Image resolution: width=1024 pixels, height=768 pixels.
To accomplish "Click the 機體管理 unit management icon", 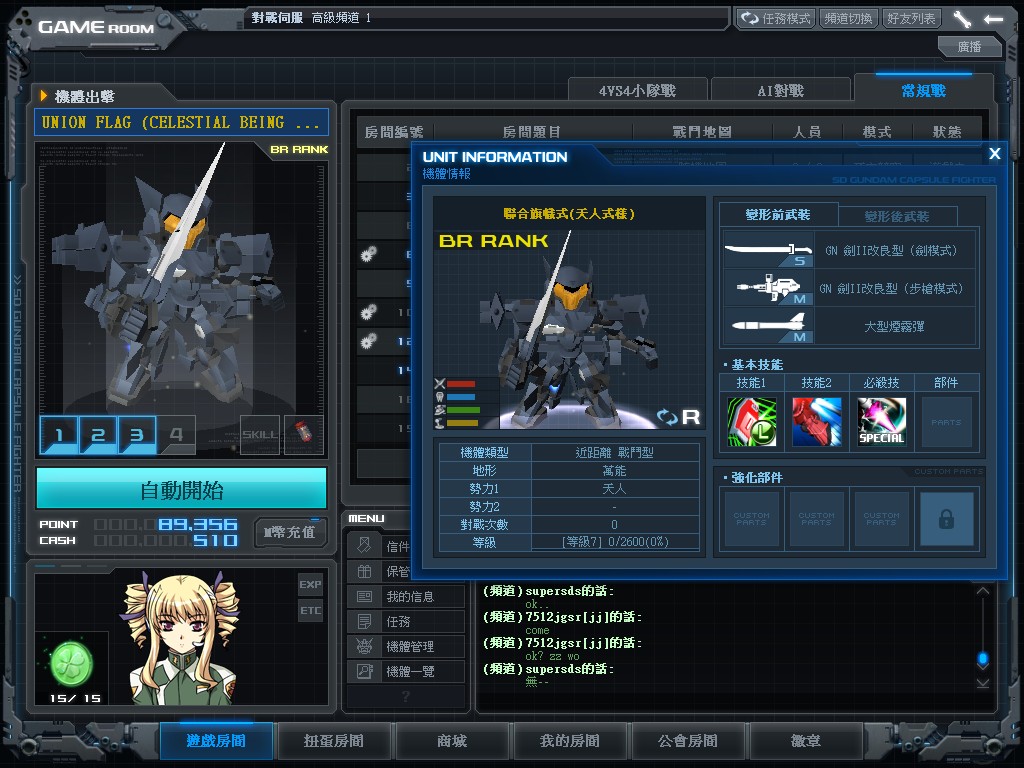I will (x=364, y=646).
